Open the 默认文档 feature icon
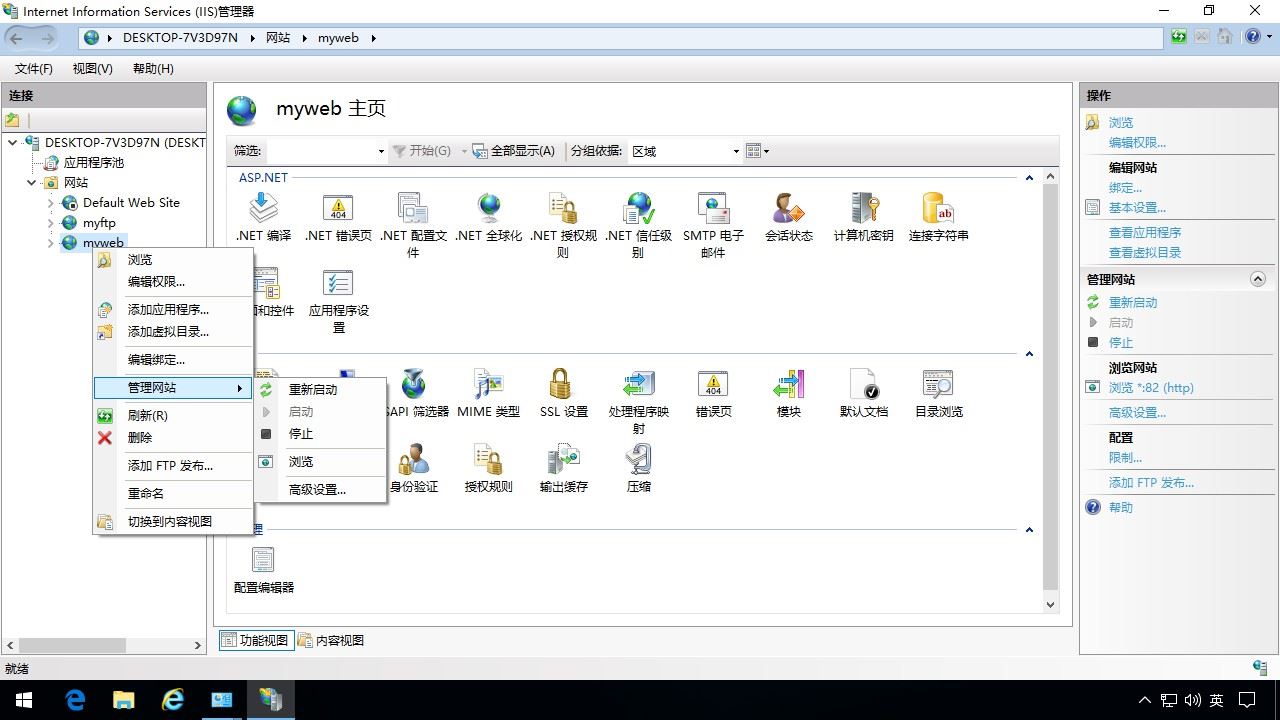The width and height of the screenshot is (1280, 720). tap(863, 393)
